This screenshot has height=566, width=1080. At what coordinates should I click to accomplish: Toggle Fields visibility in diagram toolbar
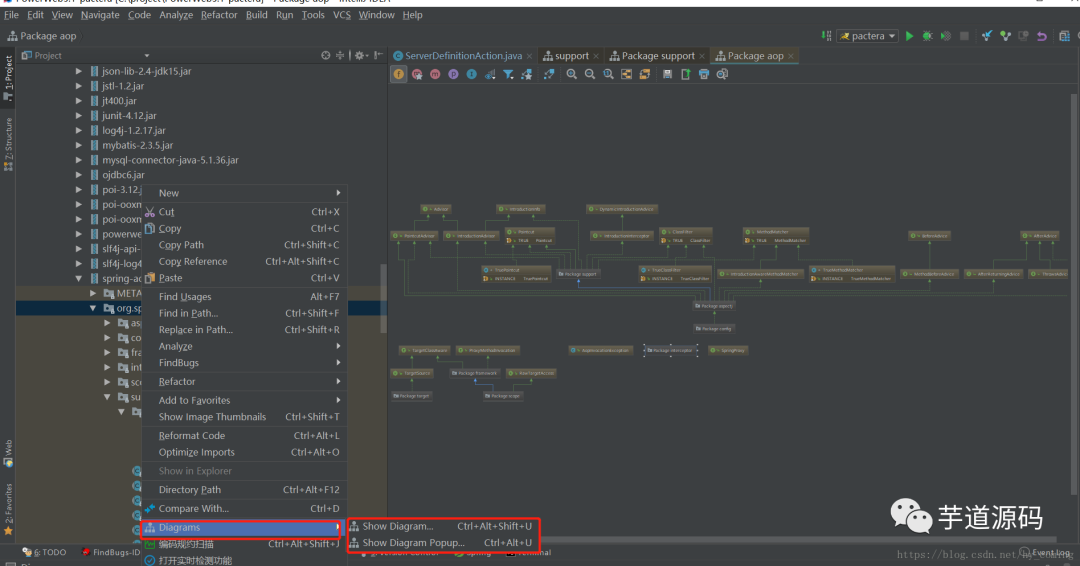[399, 74]
